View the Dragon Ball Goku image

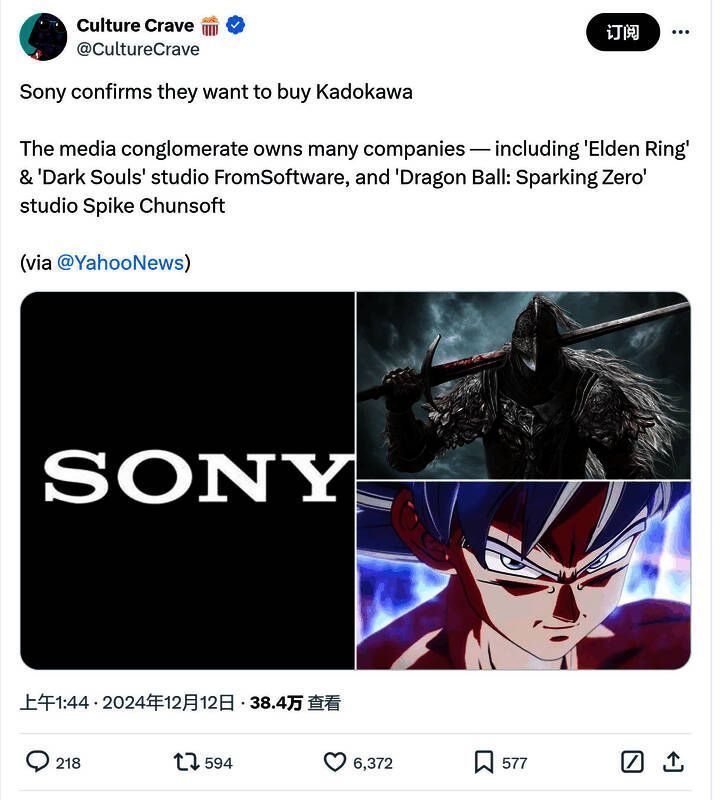point(523,575)
